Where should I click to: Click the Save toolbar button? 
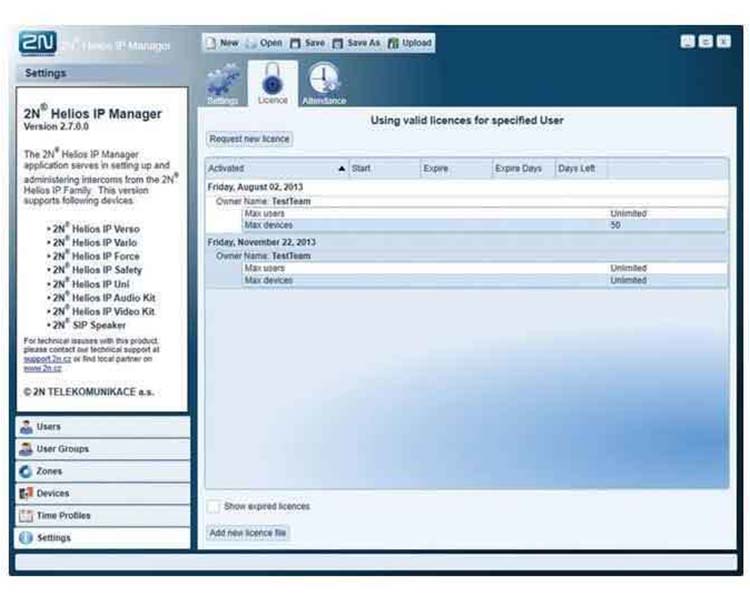(x=308, y=43)
